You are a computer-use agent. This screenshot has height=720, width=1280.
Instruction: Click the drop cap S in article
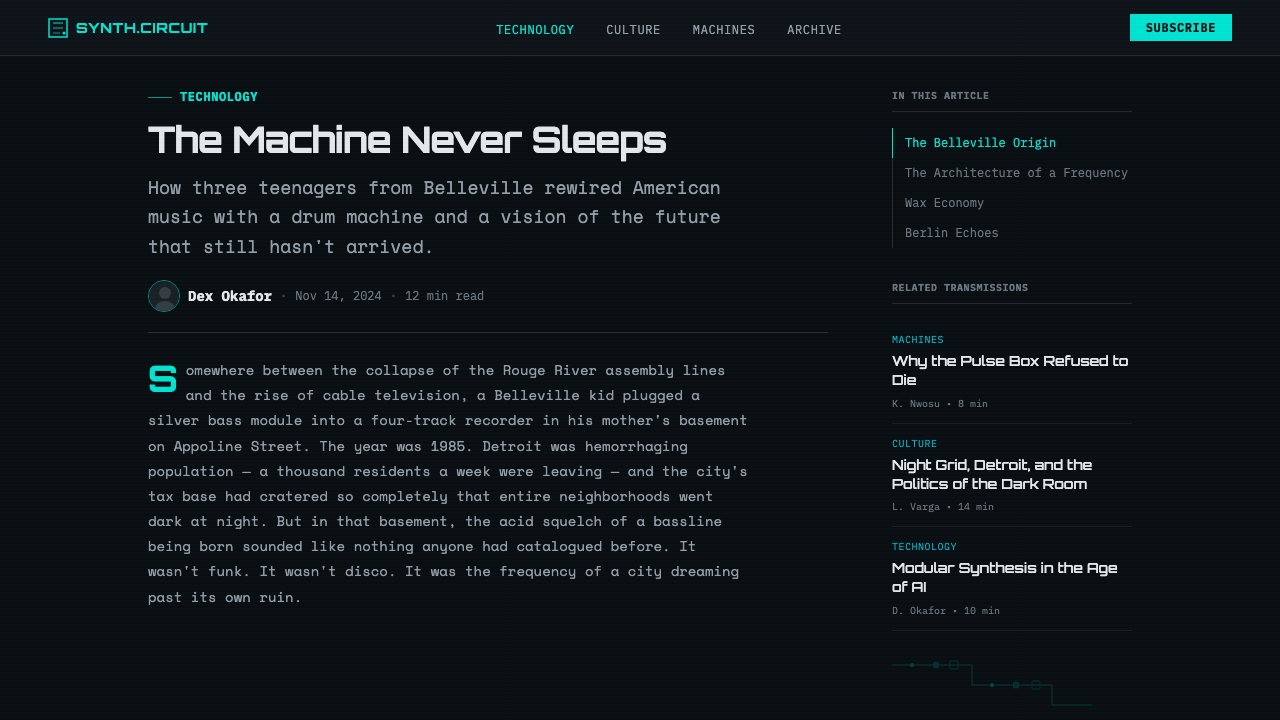coord(162,381)
